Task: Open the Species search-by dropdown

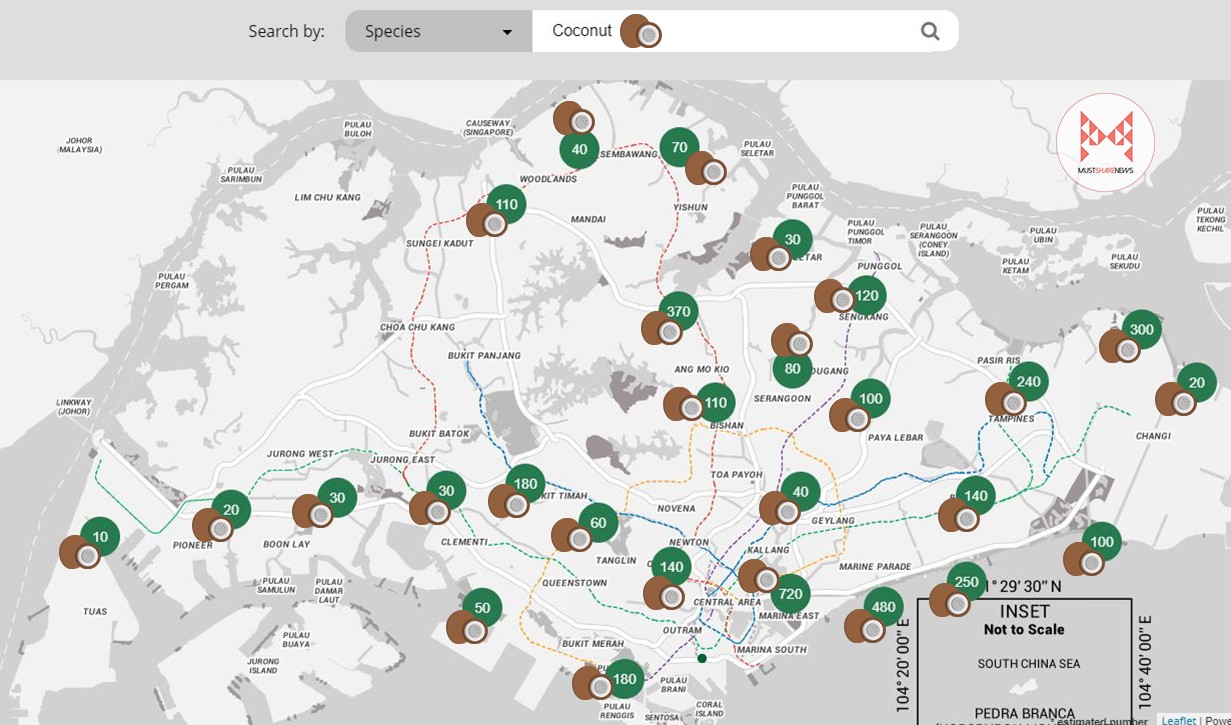Action: pyautogui.click(x=438, y=31)
